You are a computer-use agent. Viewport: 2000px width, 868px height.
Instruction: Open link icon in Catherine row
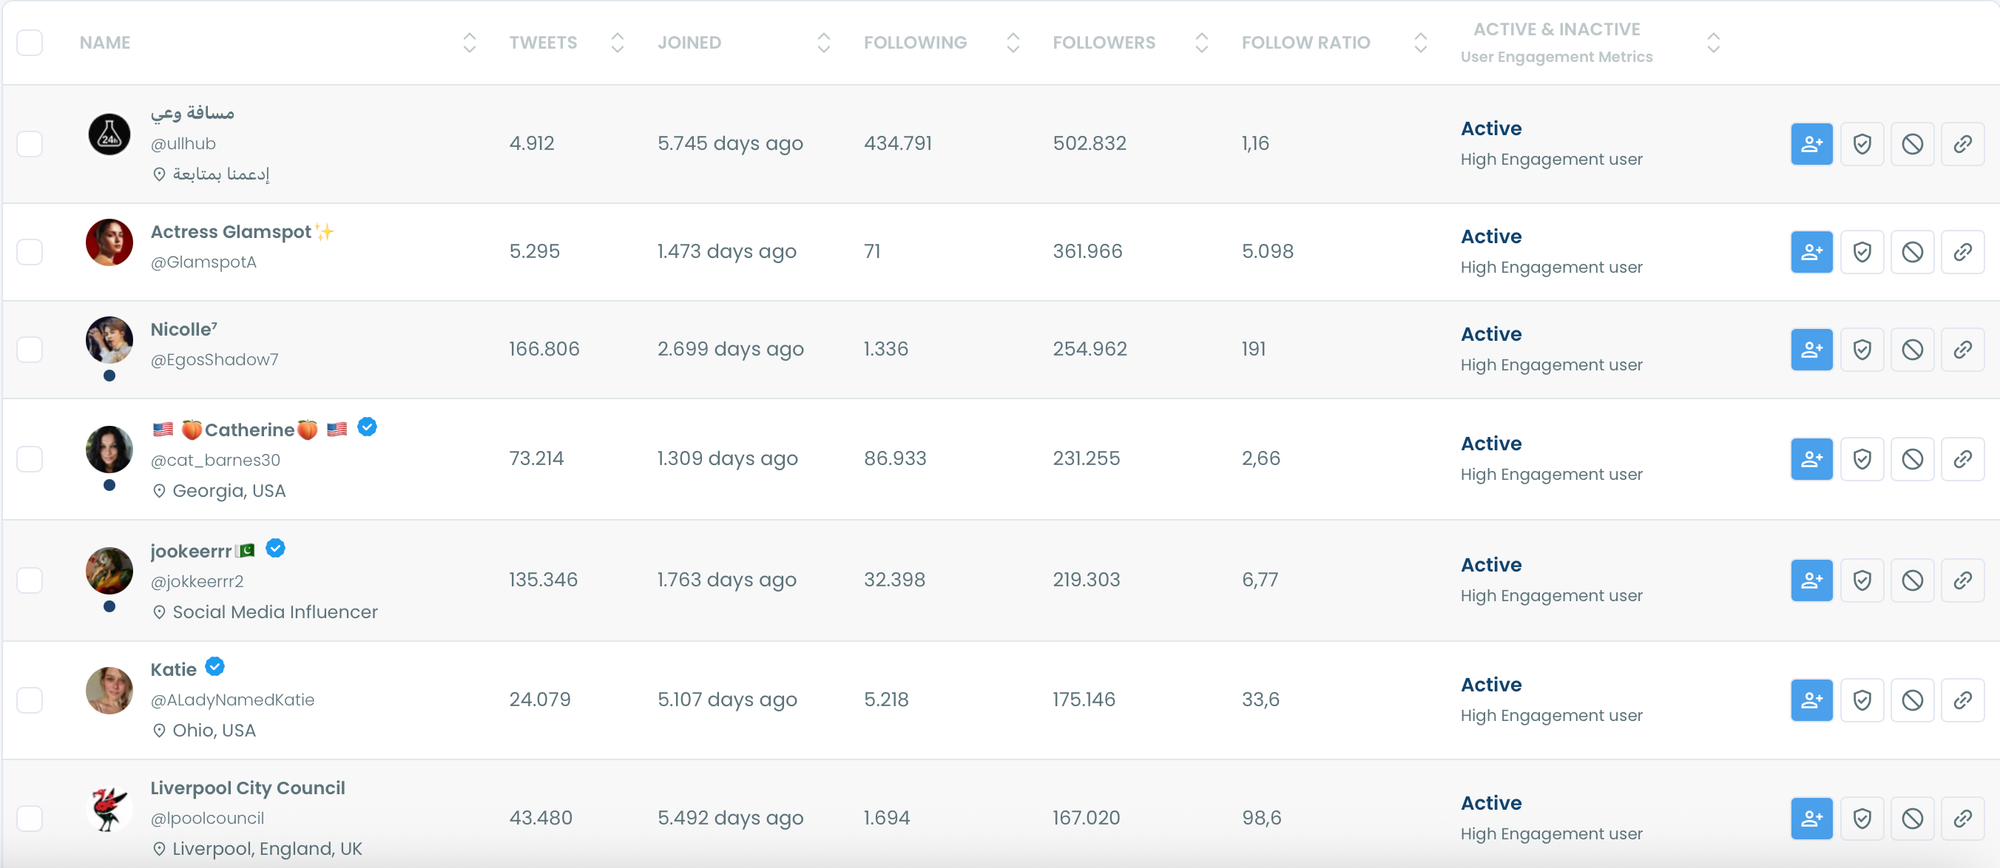click(1962, 459)
